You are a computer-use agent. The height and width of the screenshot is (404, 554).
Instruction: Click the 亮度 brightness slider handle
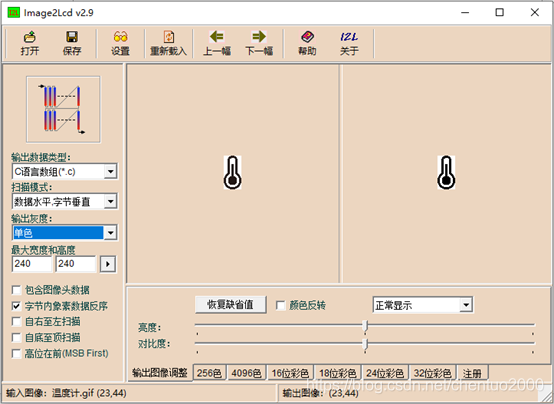[x=365, y=327]
